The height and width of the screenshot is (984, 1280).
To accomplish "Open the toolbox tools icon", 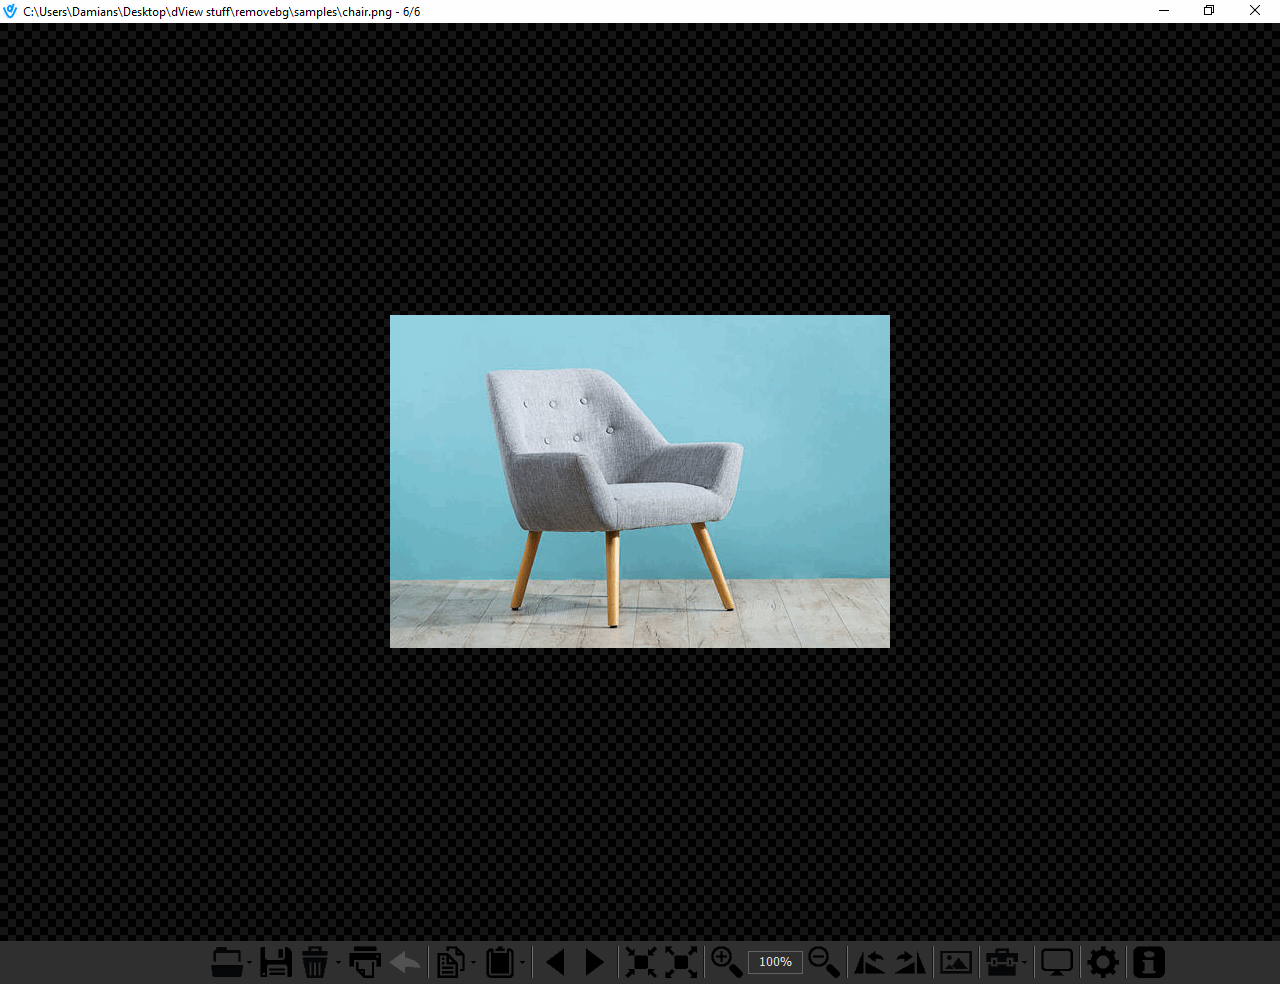I will [x=1002, y=962].
